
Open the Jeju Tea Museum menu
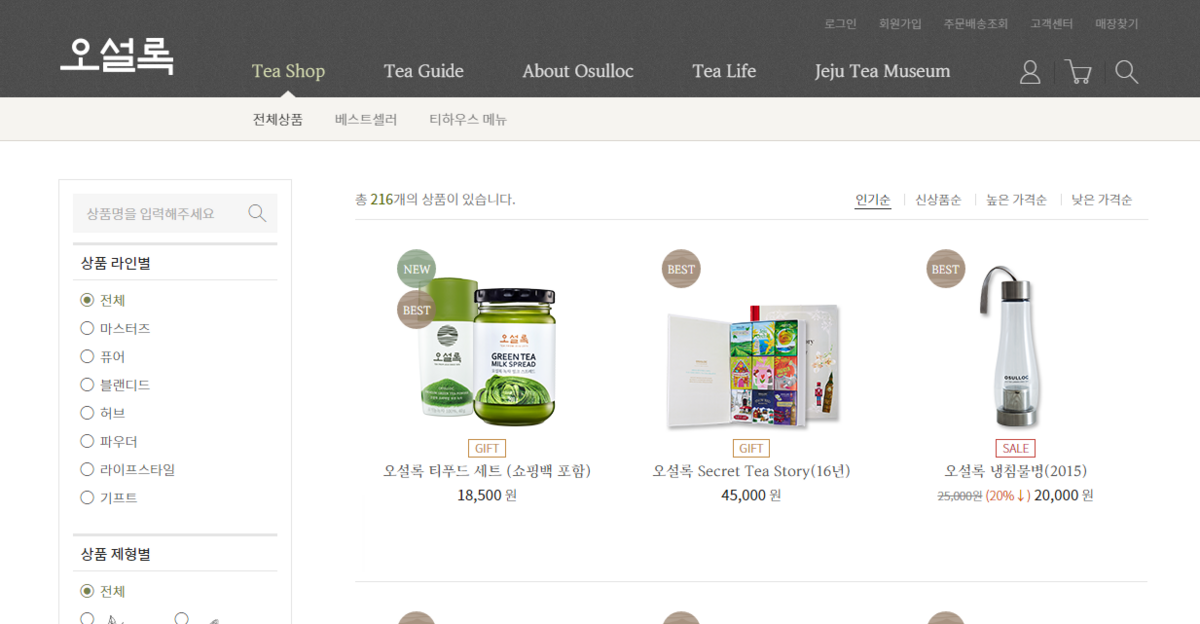point(882,71)
